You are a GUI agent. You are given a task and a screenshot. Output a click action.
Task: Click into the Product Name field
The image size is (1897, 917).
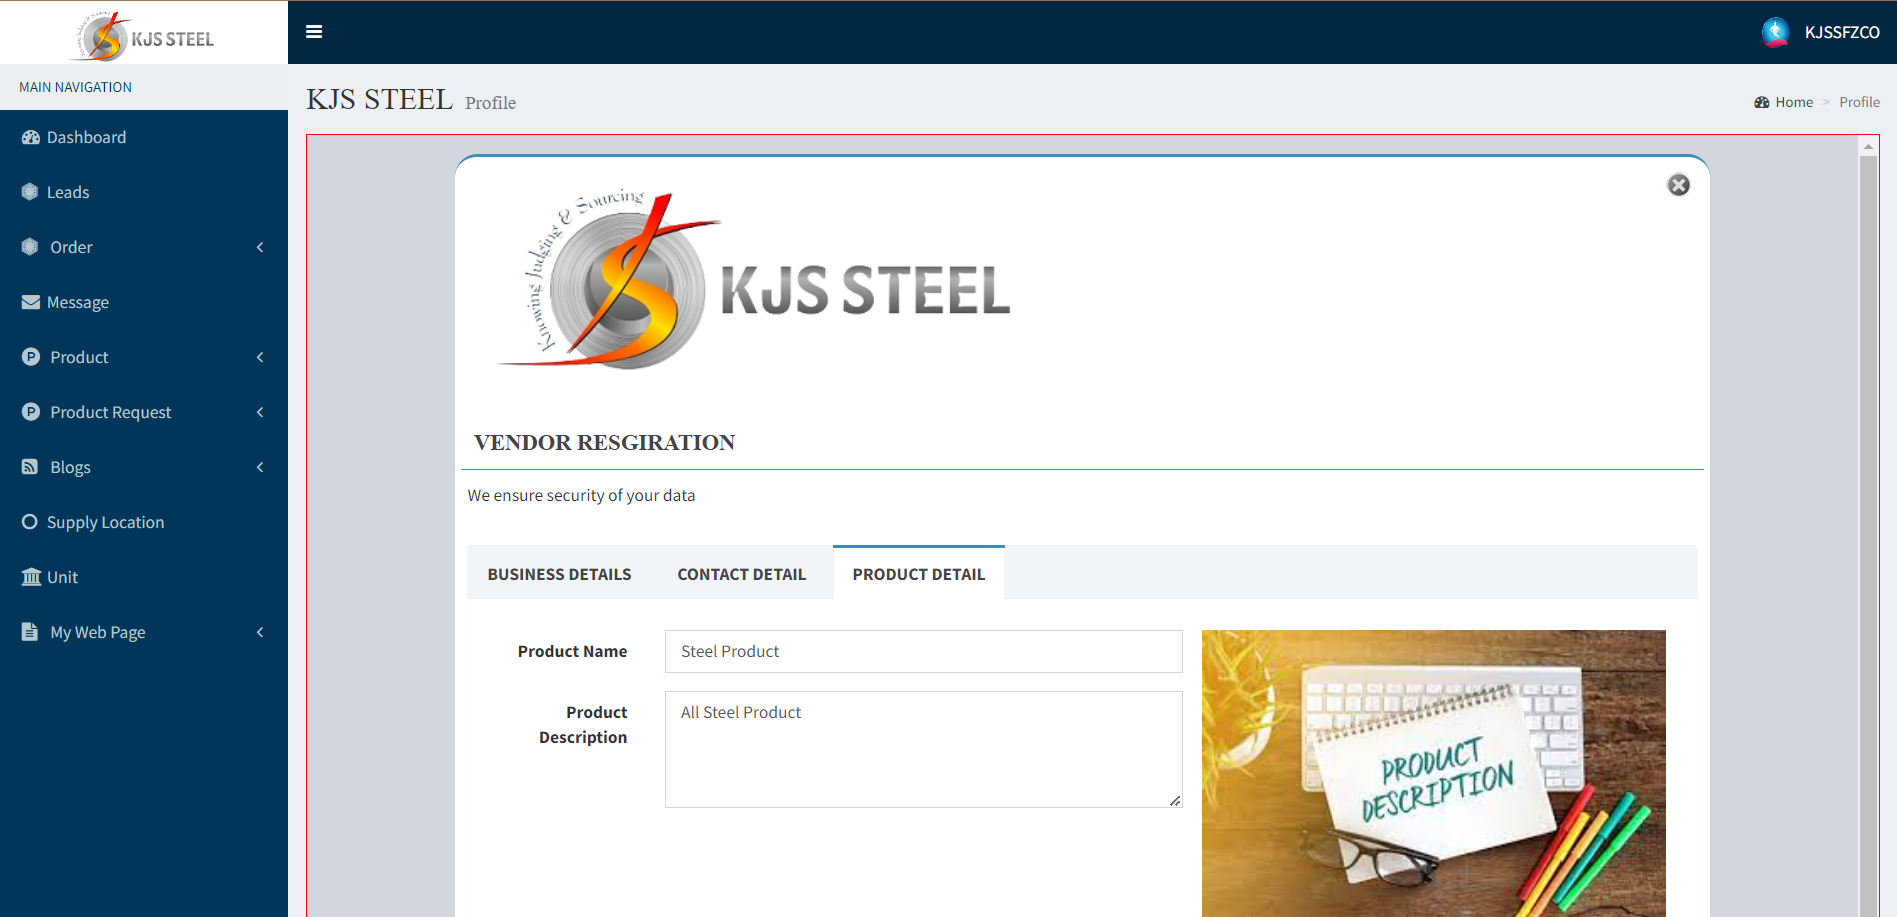pos(923,651)
